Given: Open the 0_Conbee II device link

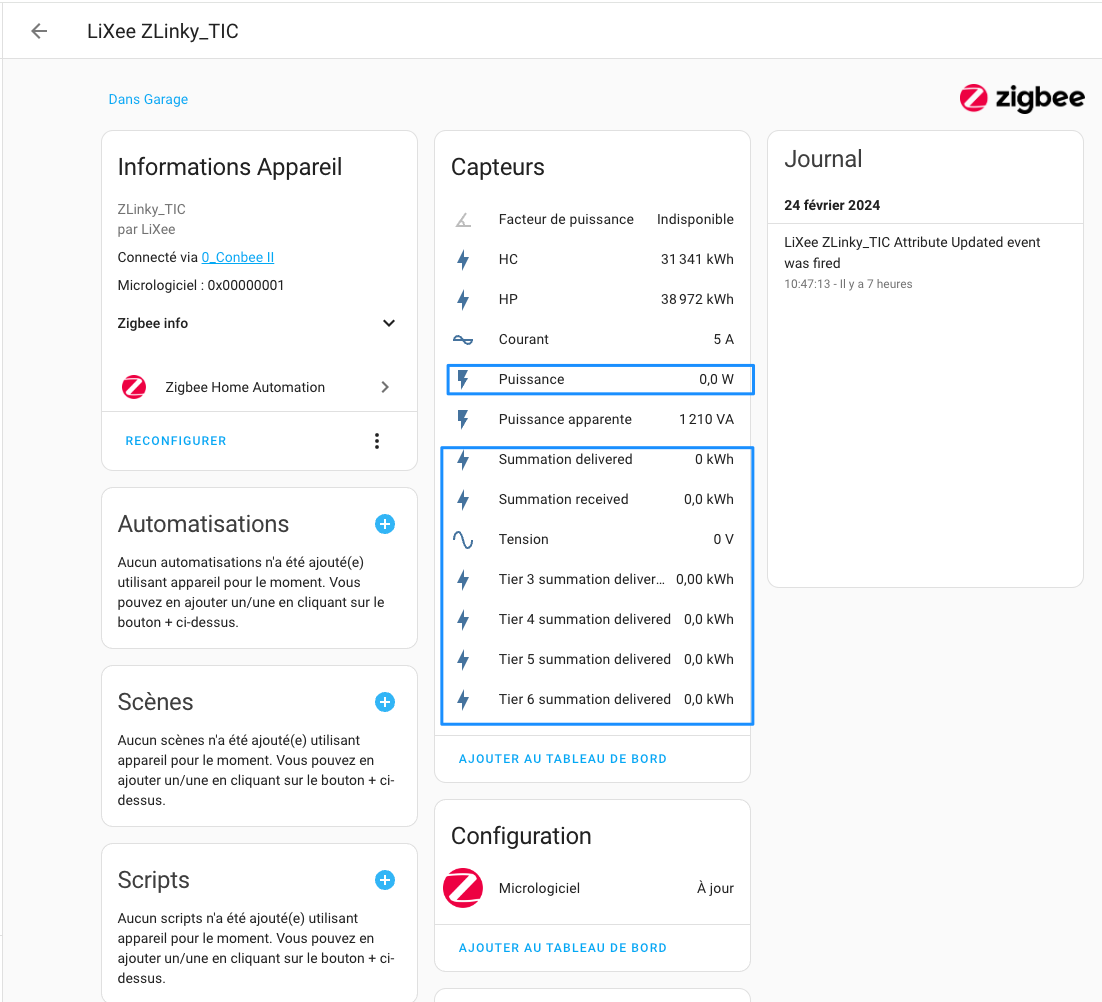Looking at the screenshot, I should click(238, 257).
